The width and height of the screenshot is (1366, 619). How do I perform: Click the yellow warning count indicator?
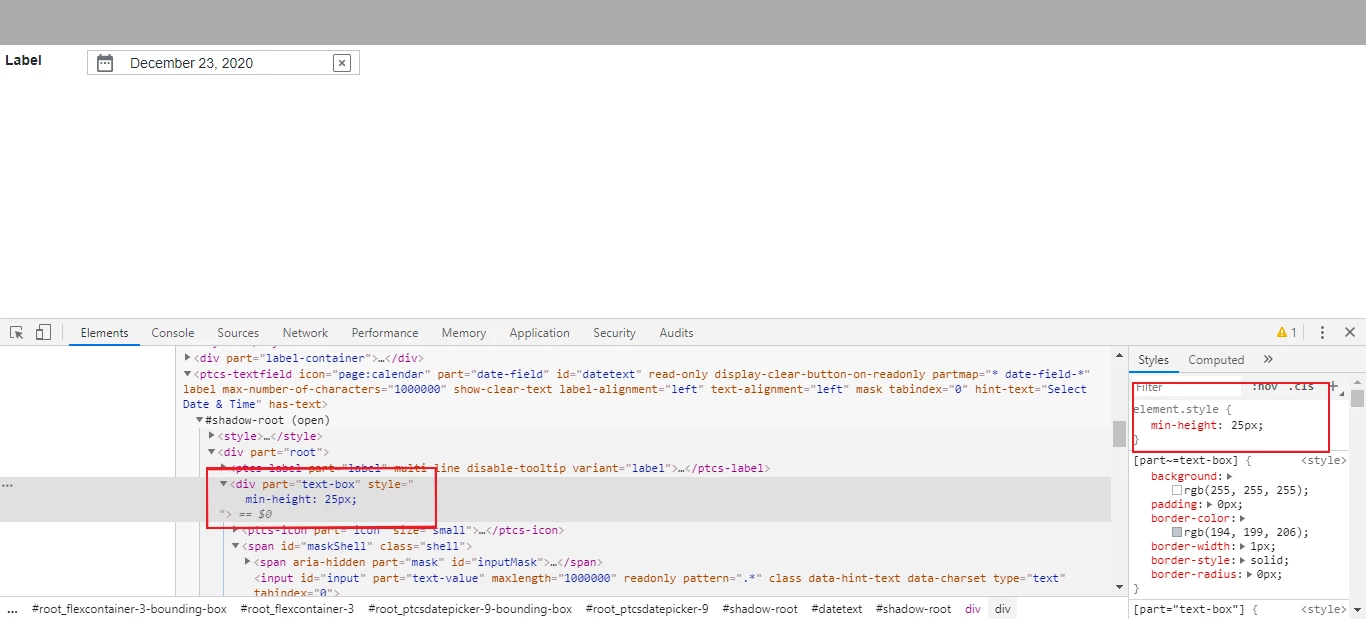pos(1286,333)
